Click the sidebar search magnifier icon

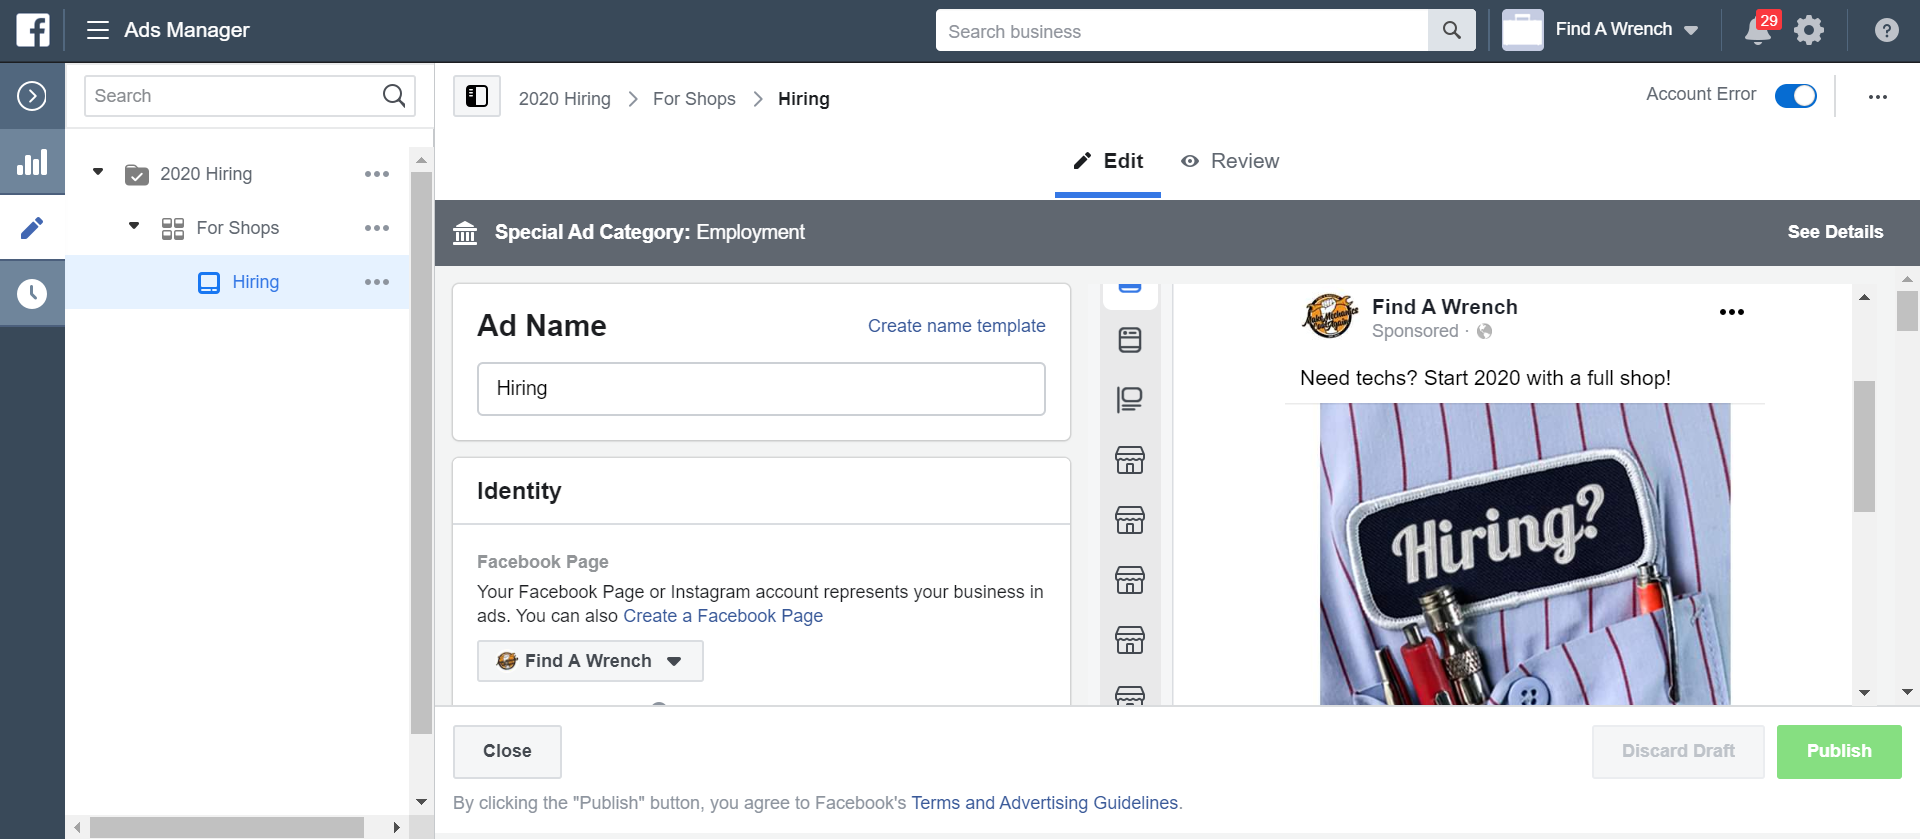(x=394, y=96)
